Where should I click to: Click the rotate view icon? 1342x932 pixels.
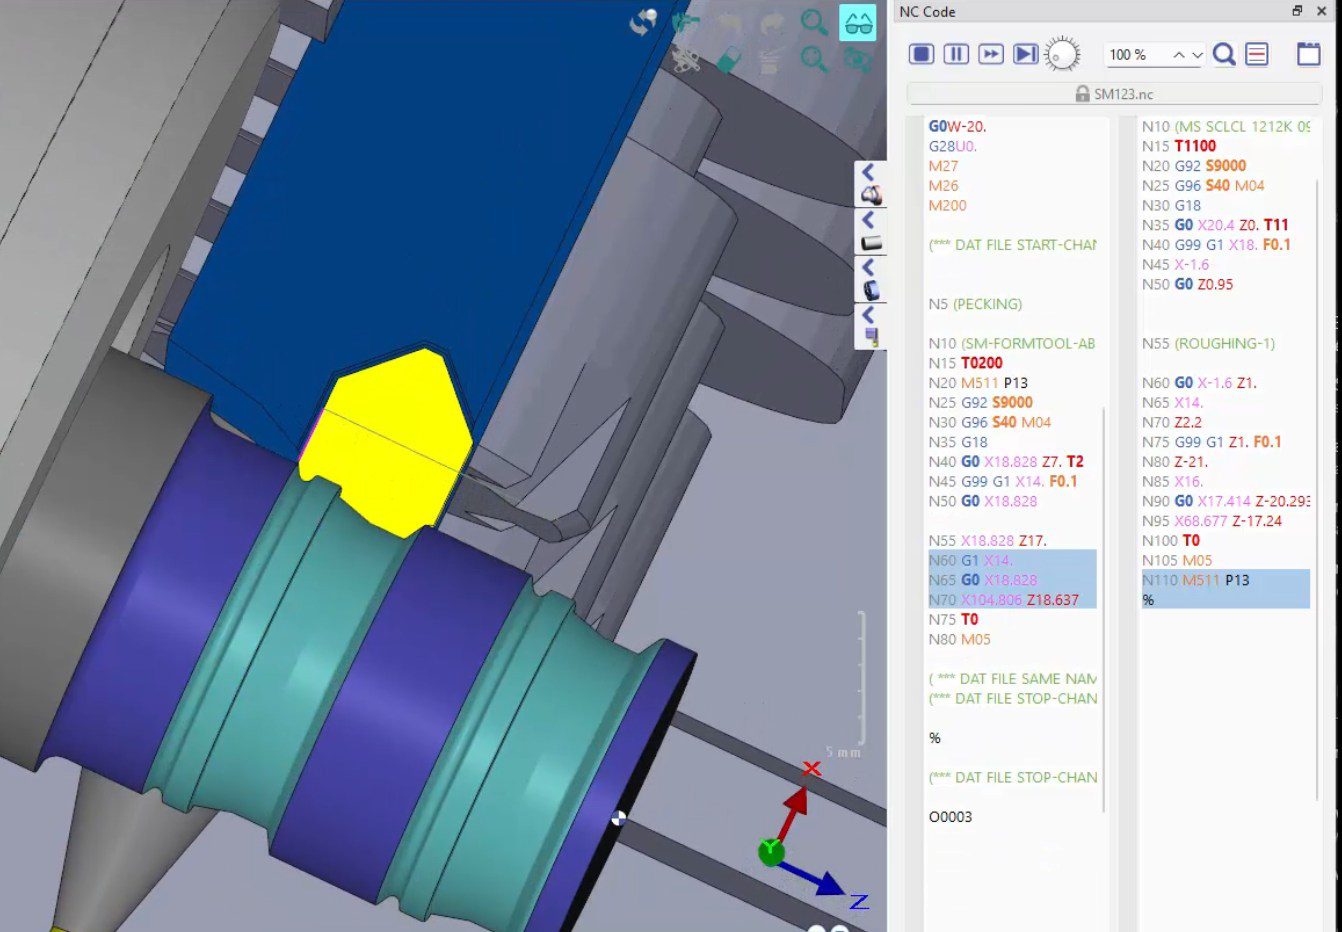coord(643,21)
